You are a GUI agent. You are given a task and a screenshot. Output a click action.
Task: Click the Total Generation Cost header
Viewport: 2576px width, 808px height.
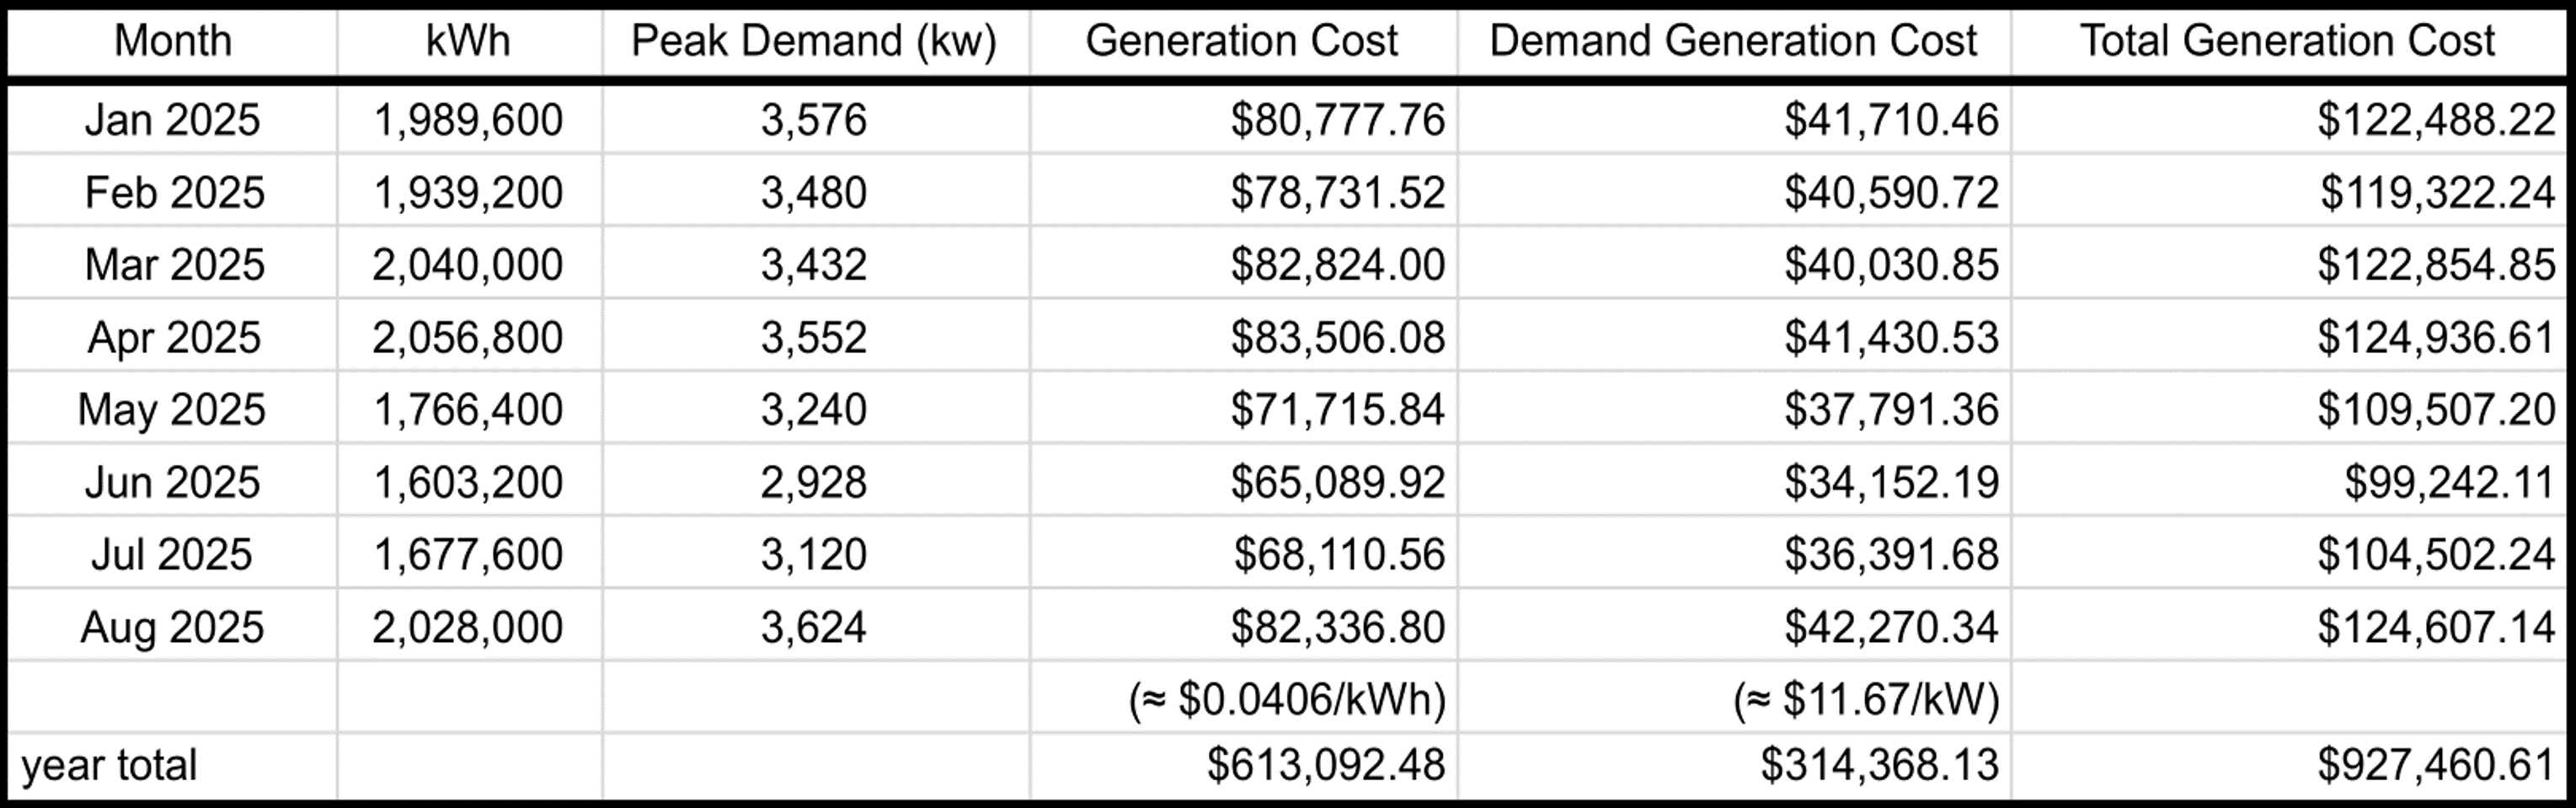coord(2288,41)
